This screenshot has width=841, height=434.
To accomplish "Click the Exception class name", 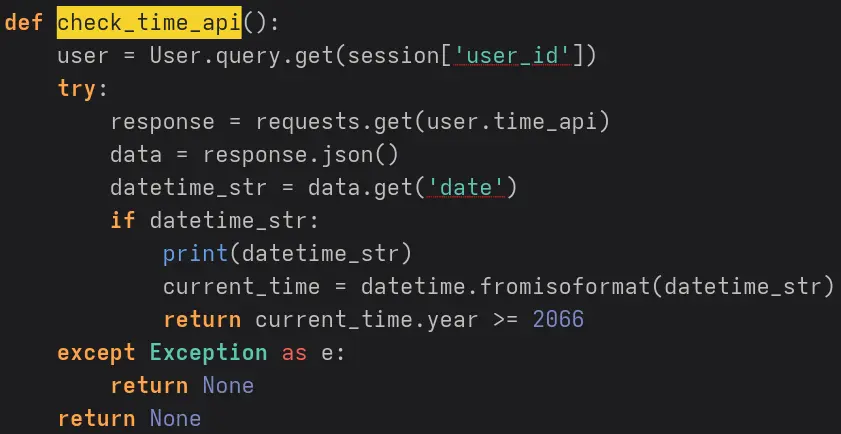I will pyautogui.click(x=208, y=353).
